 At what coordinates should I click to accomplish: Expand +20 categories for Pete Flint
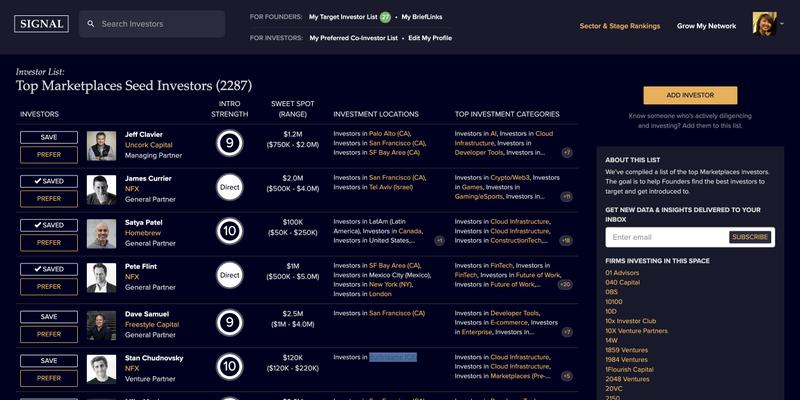[x=565, y=284]
